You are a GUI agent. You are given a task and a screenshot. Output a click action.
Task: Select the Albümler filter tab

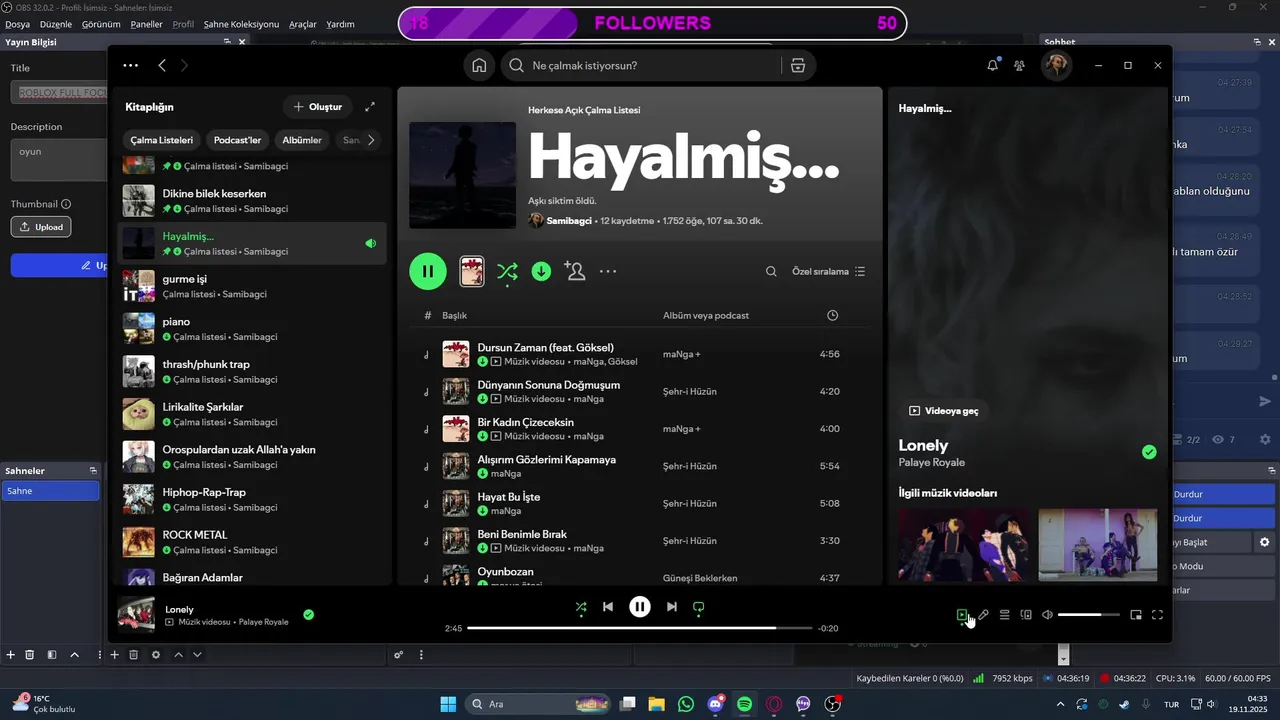click(x=302, y=140)
